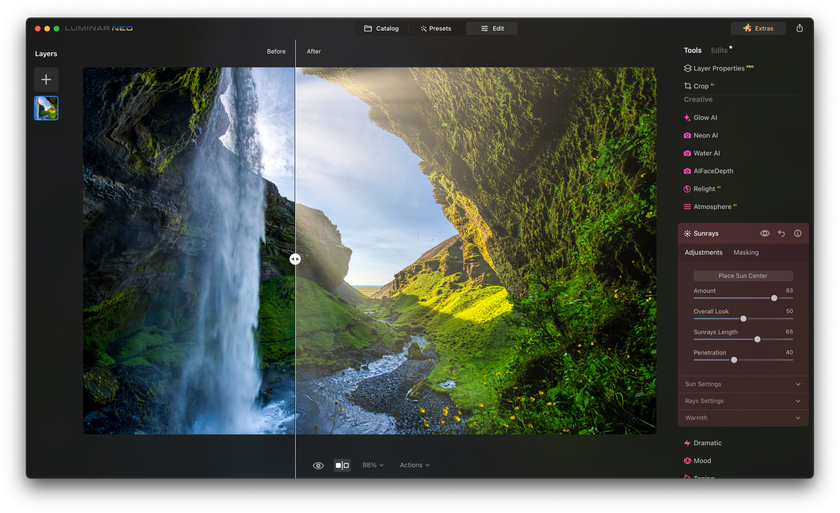Switch to the Edit tab
Screen dimensions: 840x513
492,28
